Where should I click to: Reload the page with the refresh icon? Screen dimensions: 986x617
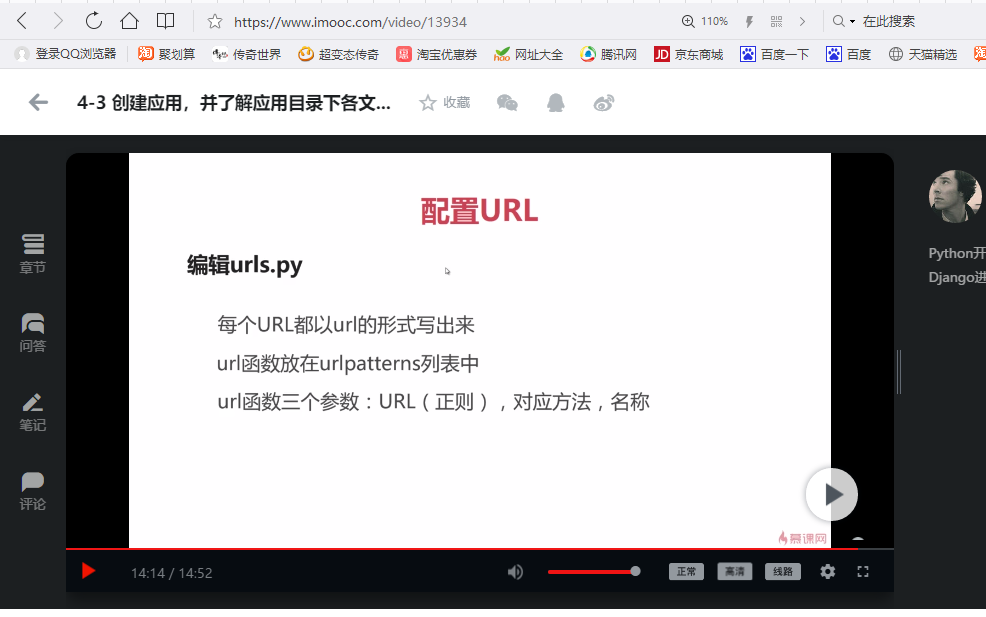(x=94, y=21)
